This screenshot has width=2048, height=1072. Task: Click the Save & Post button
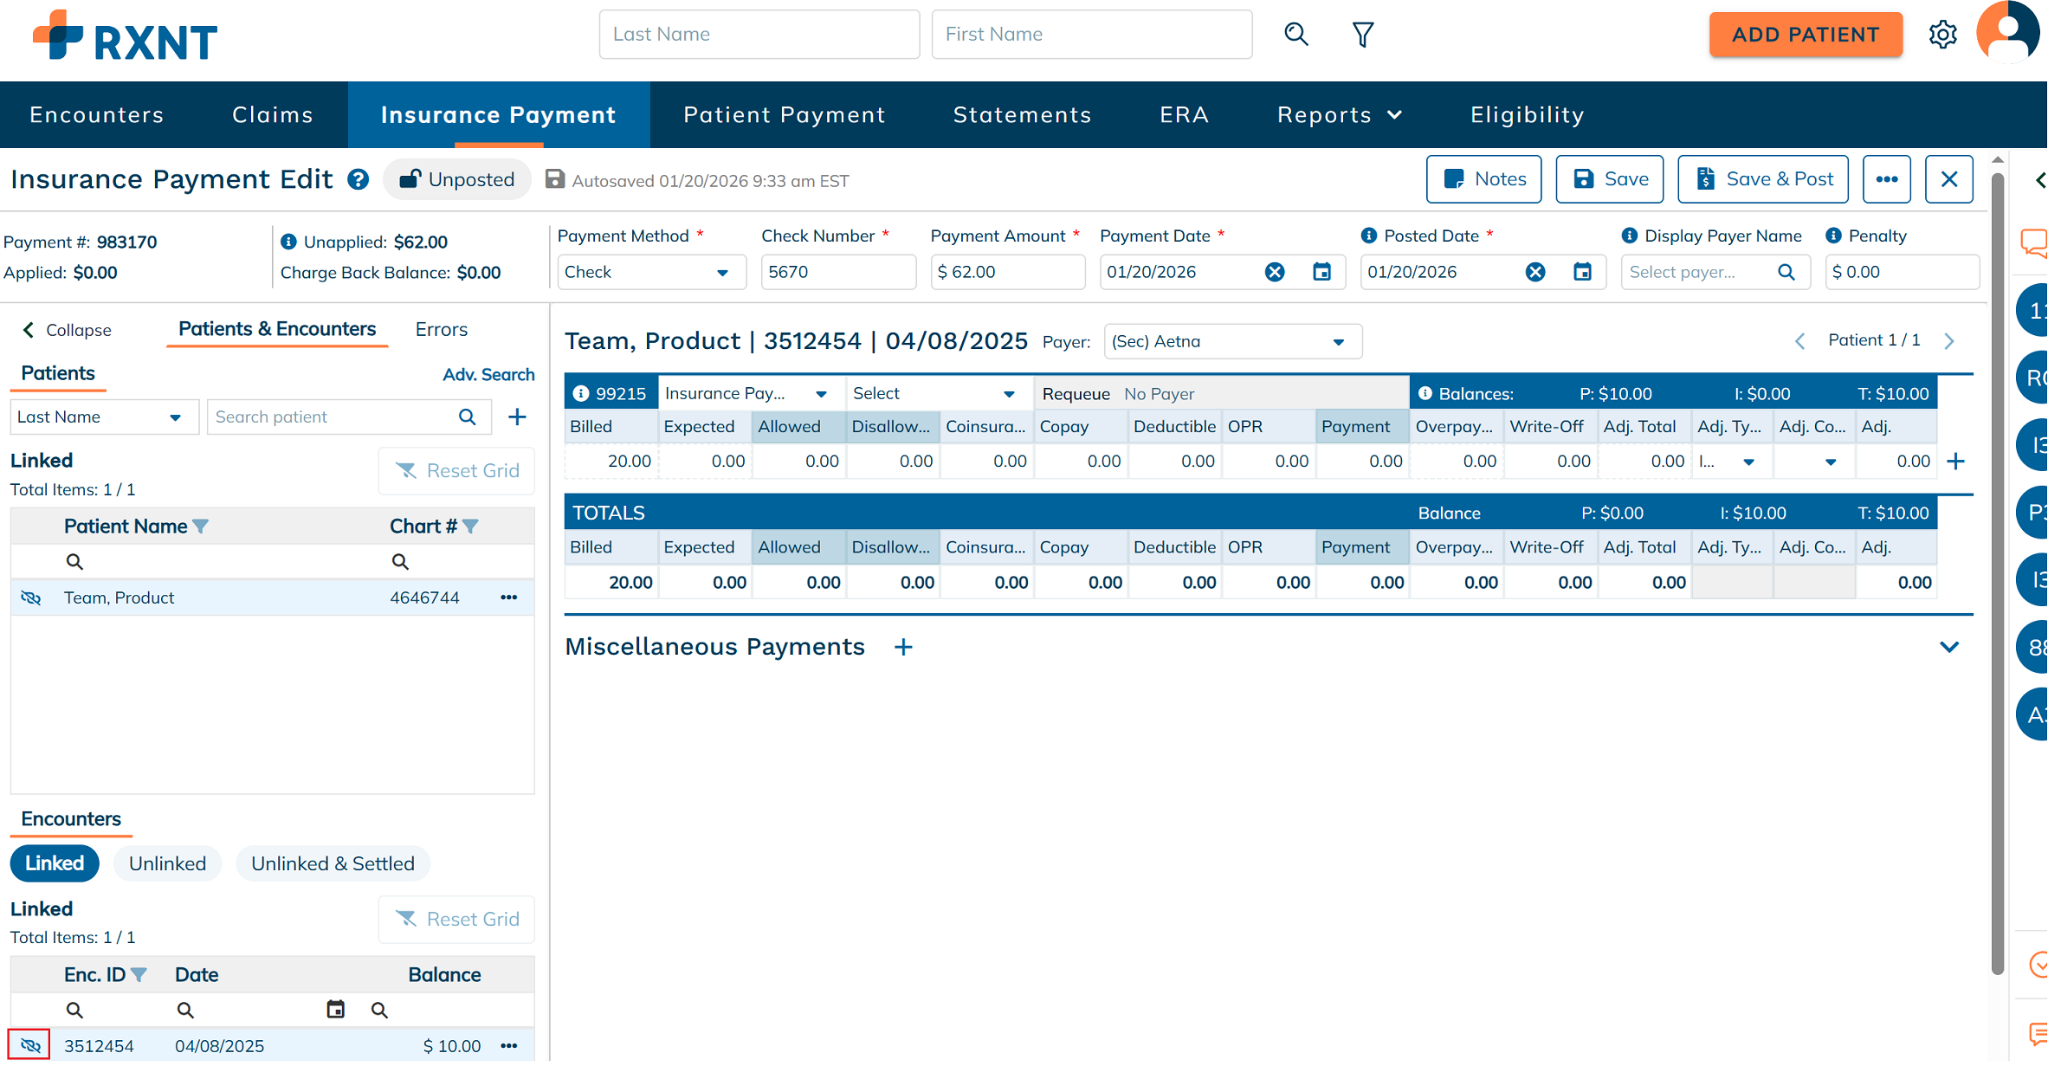(1763, 180)
